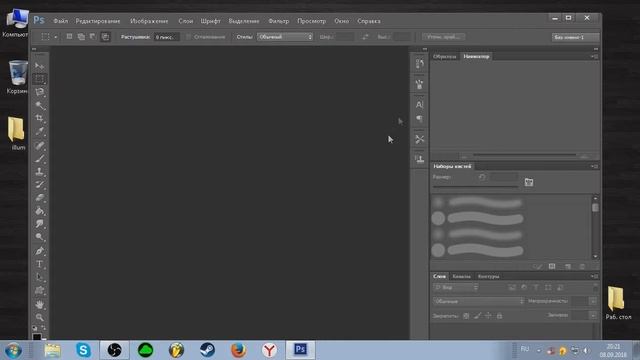Select the Paint Bucket tool

click(x=40, y=211)
